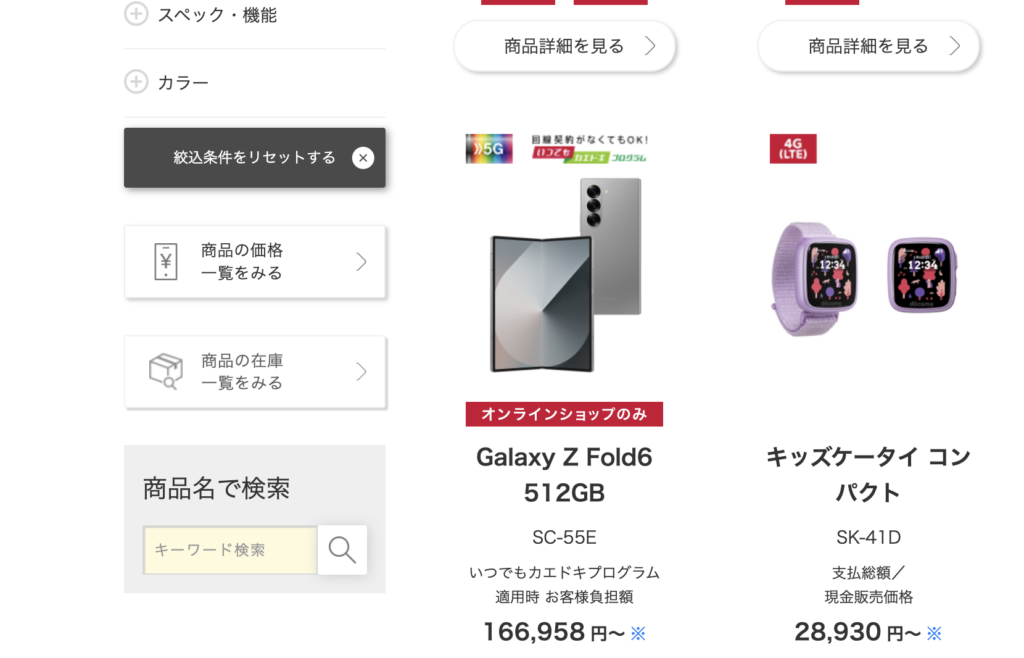Expand the カラー filter plus icon
Screen dimensions: 1024x658
point(136,82)
